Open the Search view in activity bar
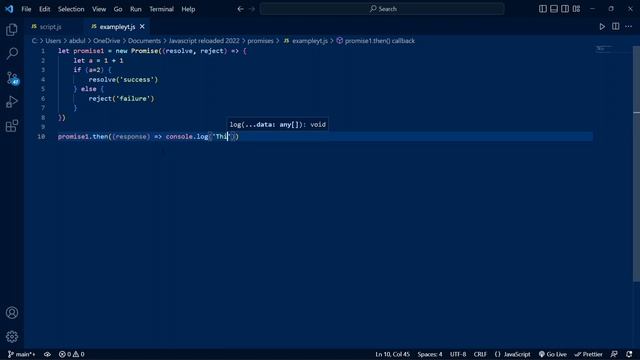The image size is (640, 360). click(x=12, y=53)
